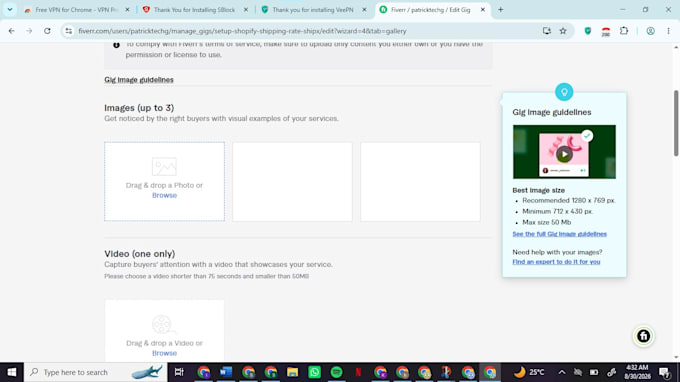Click the green VeePN shield extension icon

(x=588, y=31)
